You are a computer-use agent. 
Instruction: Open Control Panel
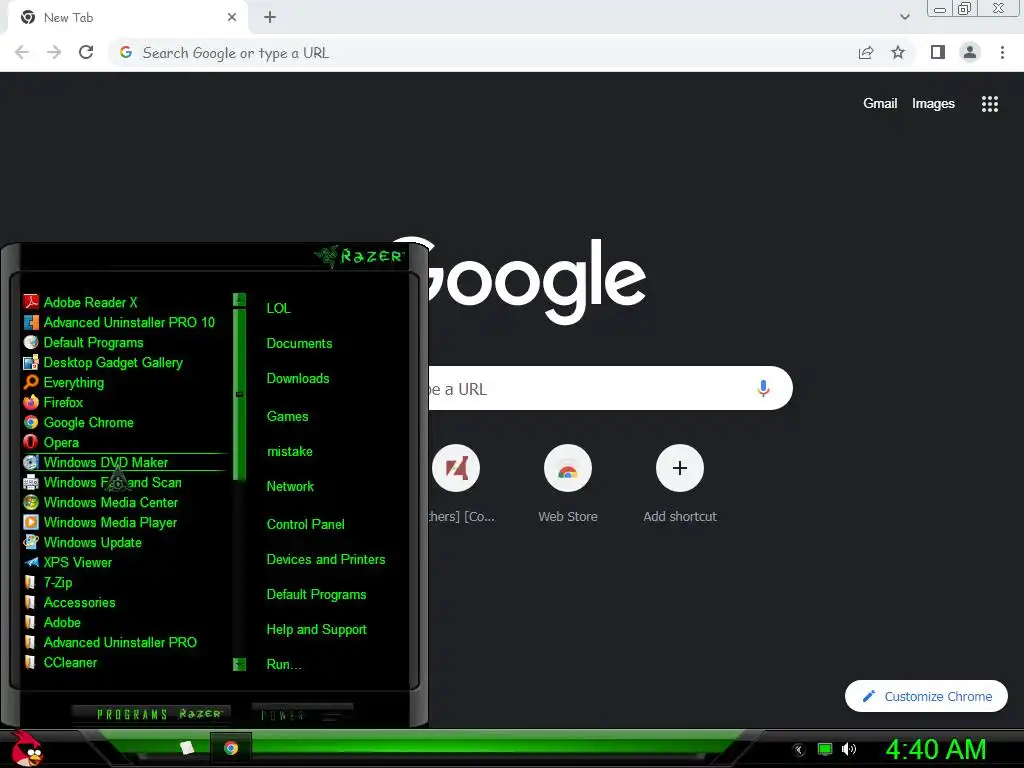click(x=305, y=524)
